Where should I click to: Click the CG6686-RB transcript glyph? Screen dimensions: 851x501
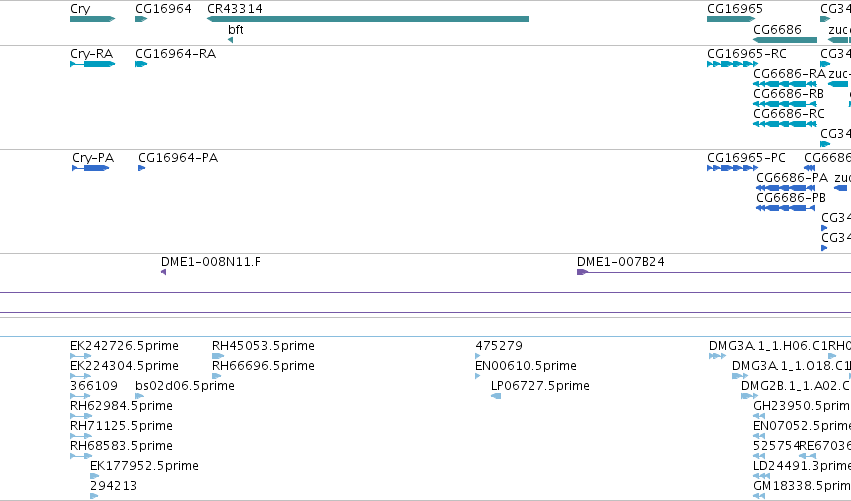(x=785, y=104)
